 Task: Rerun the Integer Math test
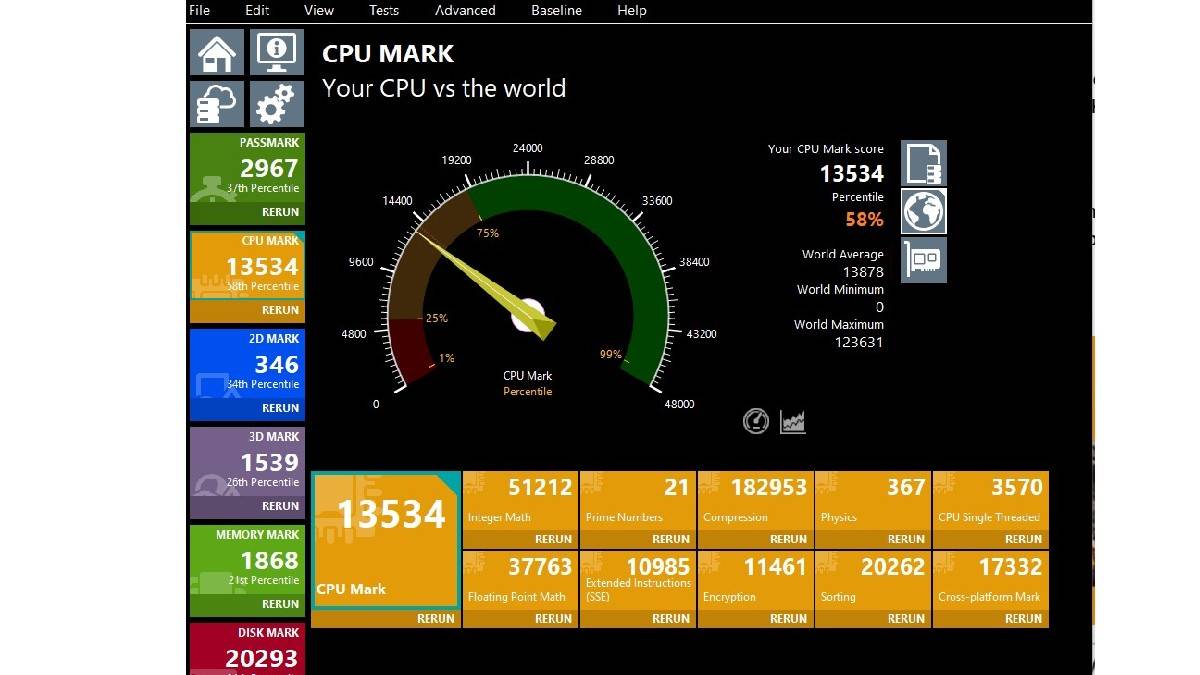coord(553,539)
